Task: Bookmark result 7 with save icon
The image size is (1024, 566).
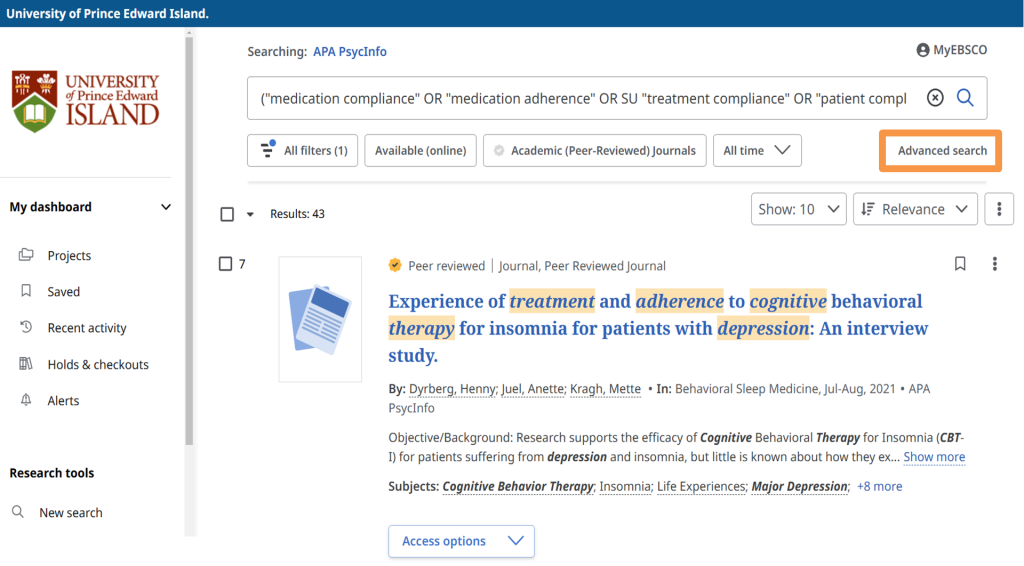Action: 960,264
